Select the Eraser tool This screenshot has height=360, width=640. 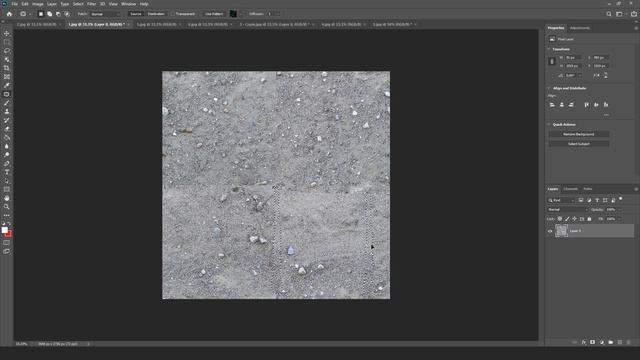point(7,129)
